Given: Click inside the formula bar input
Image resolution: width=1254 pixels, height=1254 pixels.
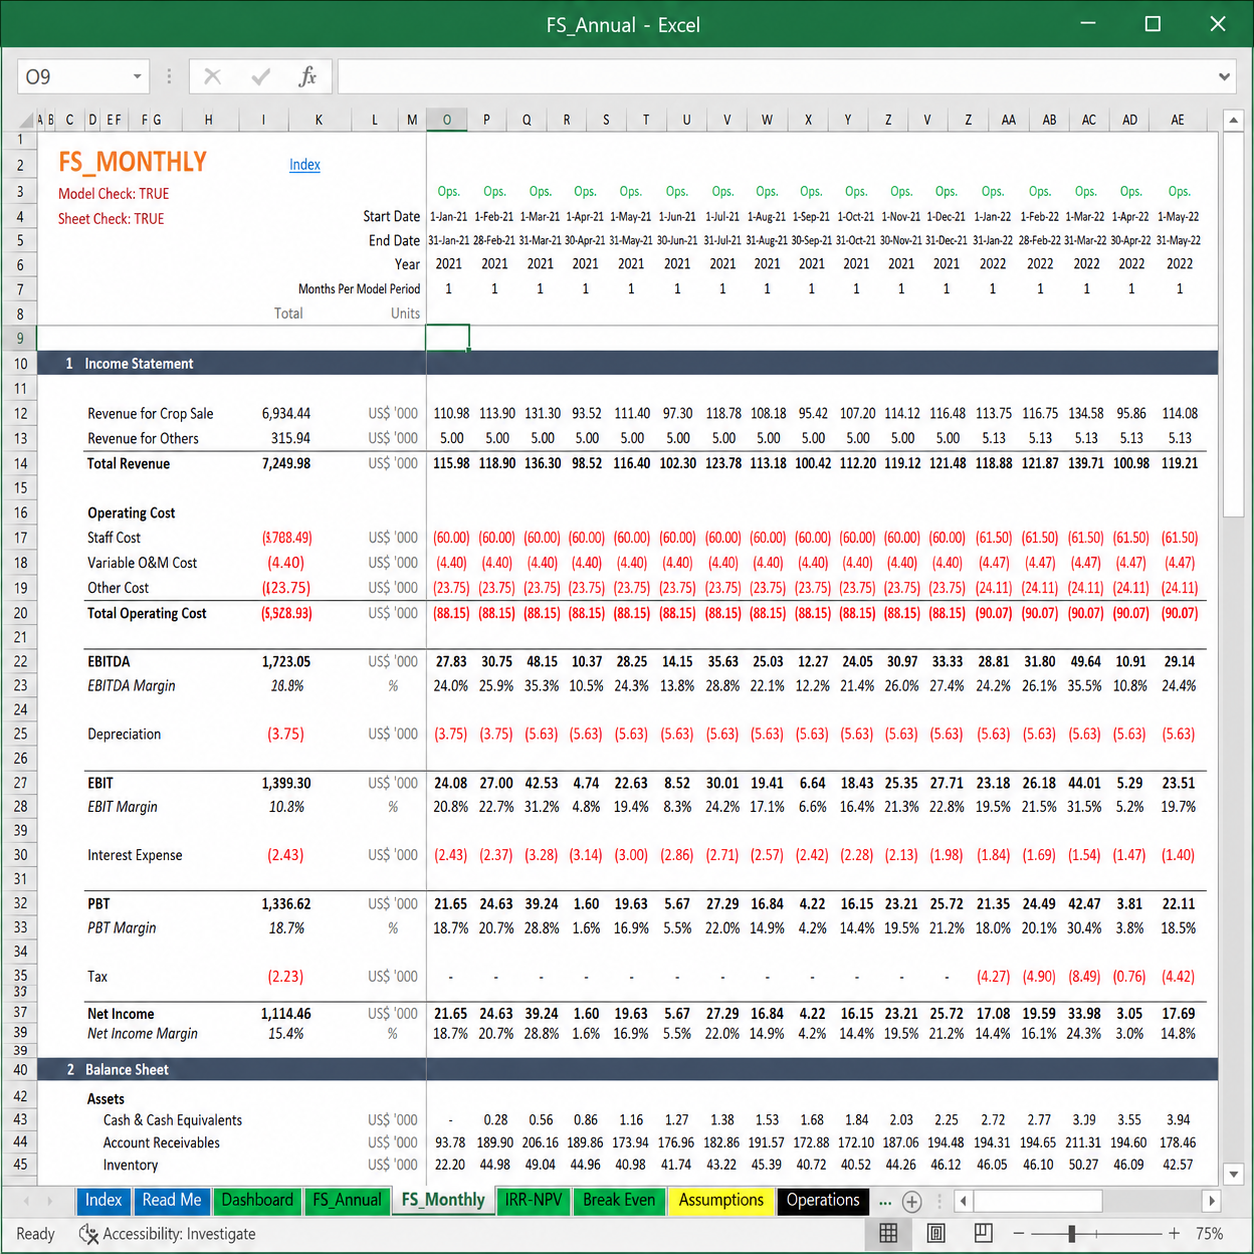Looking at the screenshot, I should [x=775, y=77].
